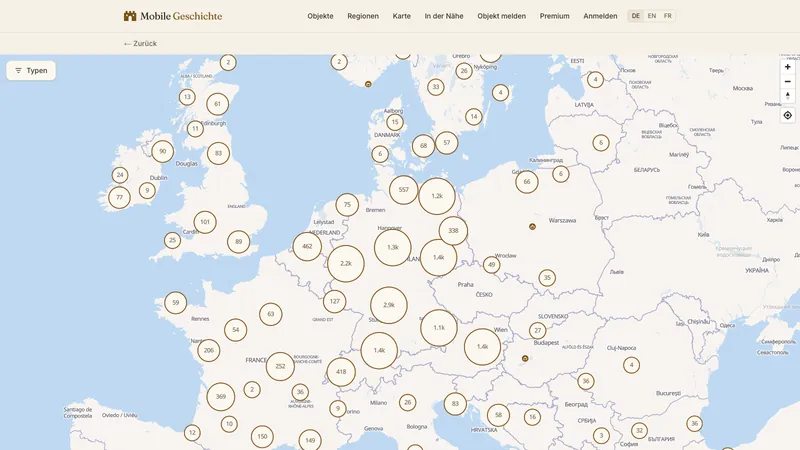Reset map bearing with compass icon

point(788,96)
